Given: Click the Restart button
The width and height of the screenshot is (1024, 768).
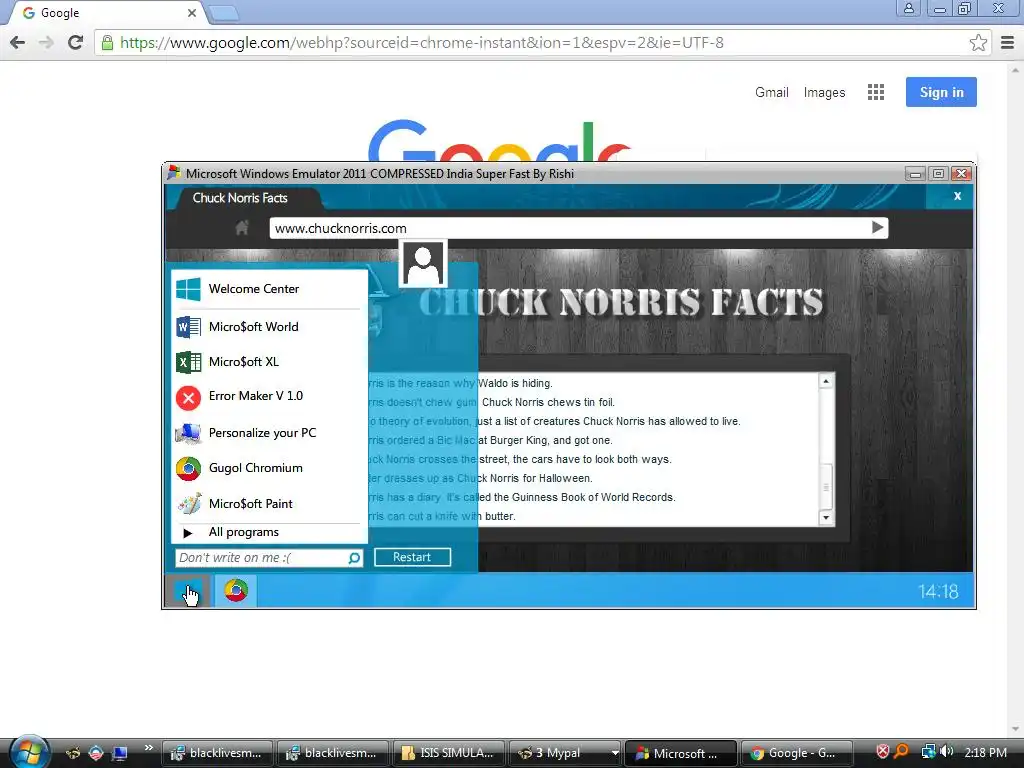Looking at the screenshot, I should coord(412,557).
